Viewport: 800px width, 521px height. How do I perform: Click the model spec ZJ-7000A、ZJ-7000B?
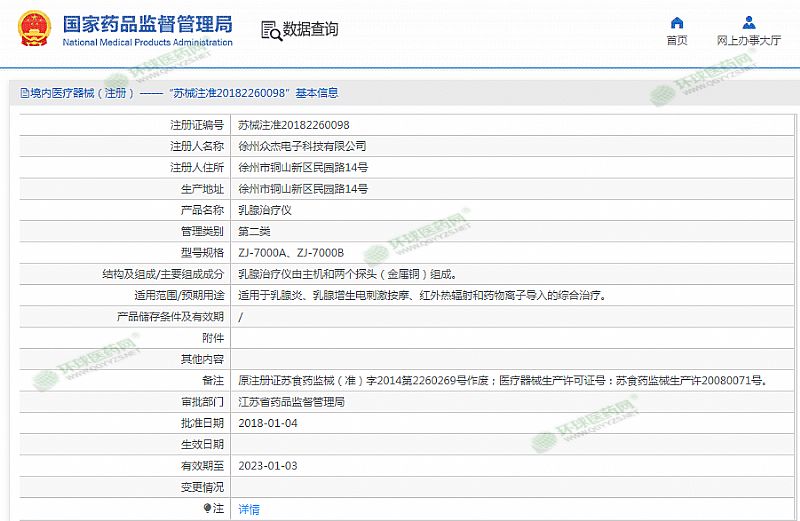(291, 253)
